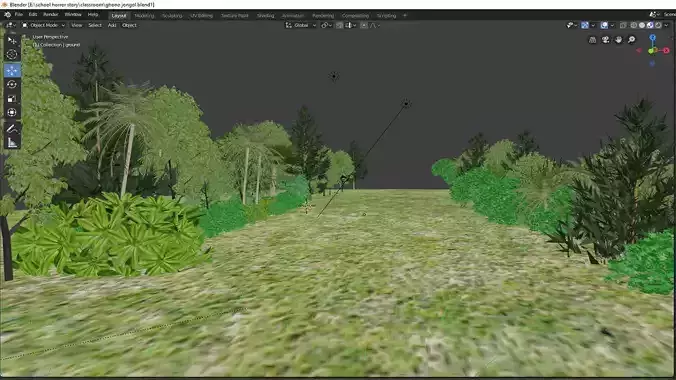
Task: Open the gizmo options dropdown arrow
Action: [593, 25]
